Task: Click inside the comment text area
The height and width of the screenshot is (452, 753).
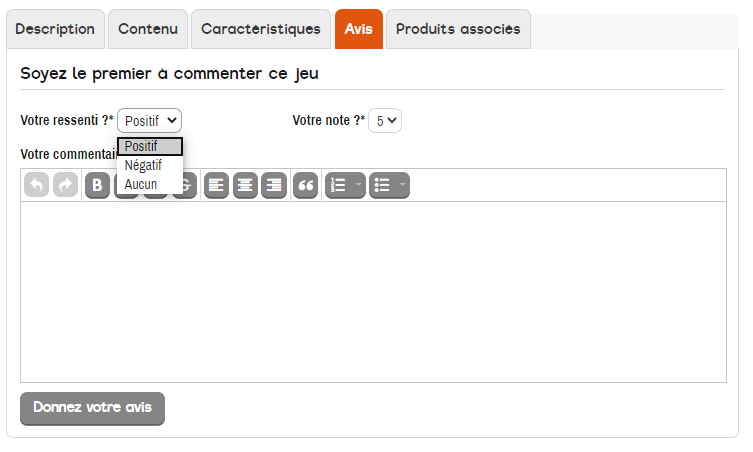Action: pyautogui.click(x=373, y=291)
